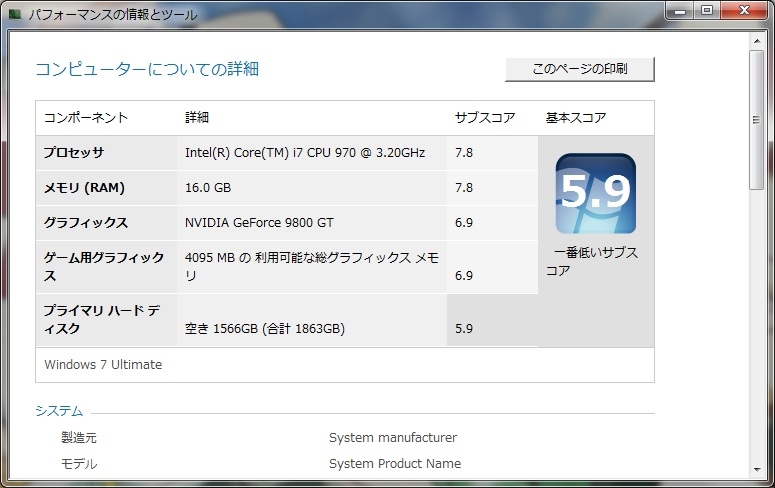
Task: Select the グラフィックス row label
Action: pyautogui.click(x=86, y=223)
